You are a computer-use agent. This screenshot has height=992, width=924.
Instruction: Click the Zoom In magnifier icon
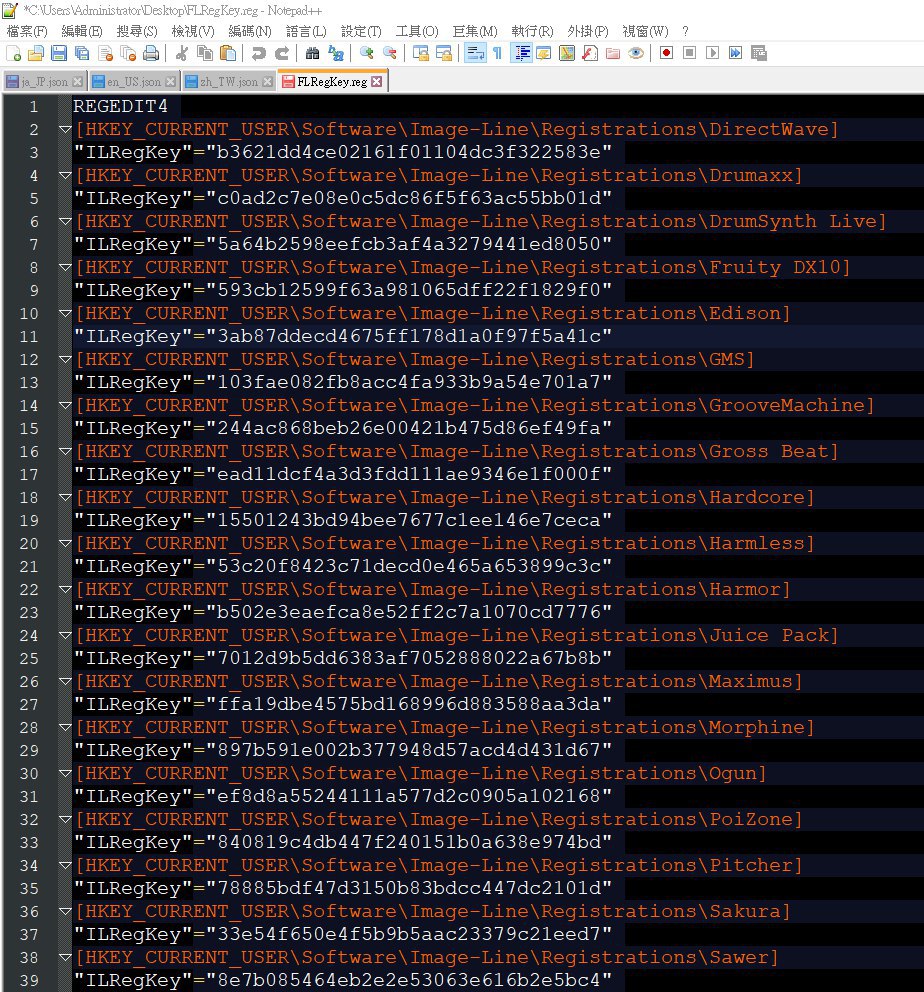tap(367, 53)
